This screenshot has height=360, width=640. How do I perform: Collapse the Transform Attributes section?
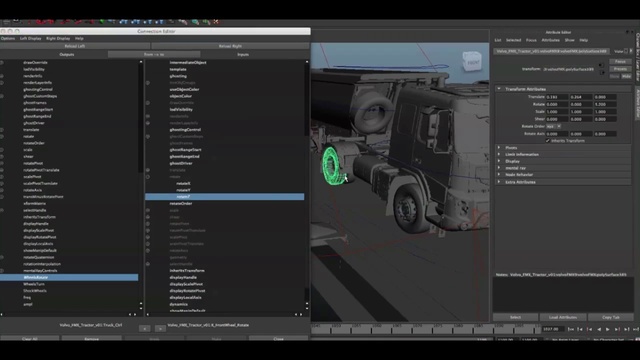pos(499,89)
